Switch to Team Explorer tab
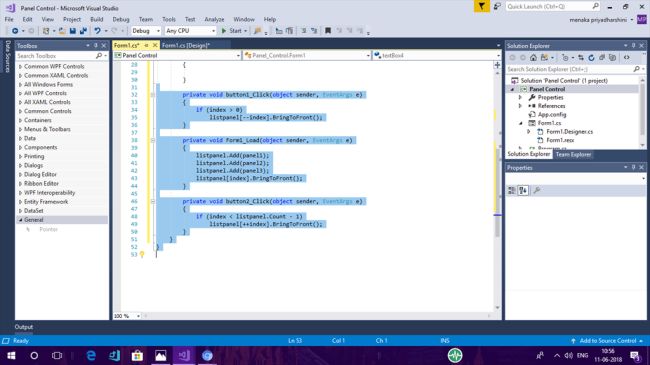The width and height of the screenshot is (650, 365). pos(573,154)
